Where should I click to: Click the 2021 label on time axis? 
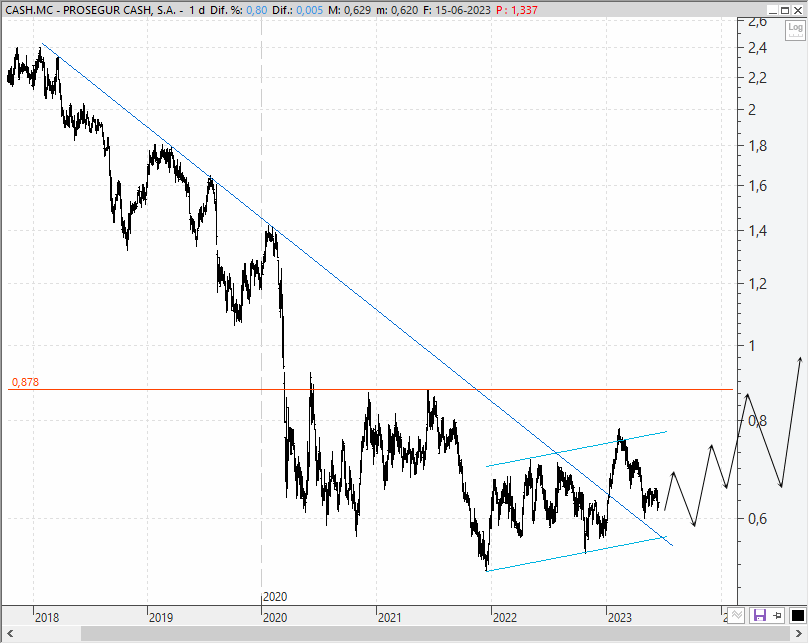tap(390, 618)
